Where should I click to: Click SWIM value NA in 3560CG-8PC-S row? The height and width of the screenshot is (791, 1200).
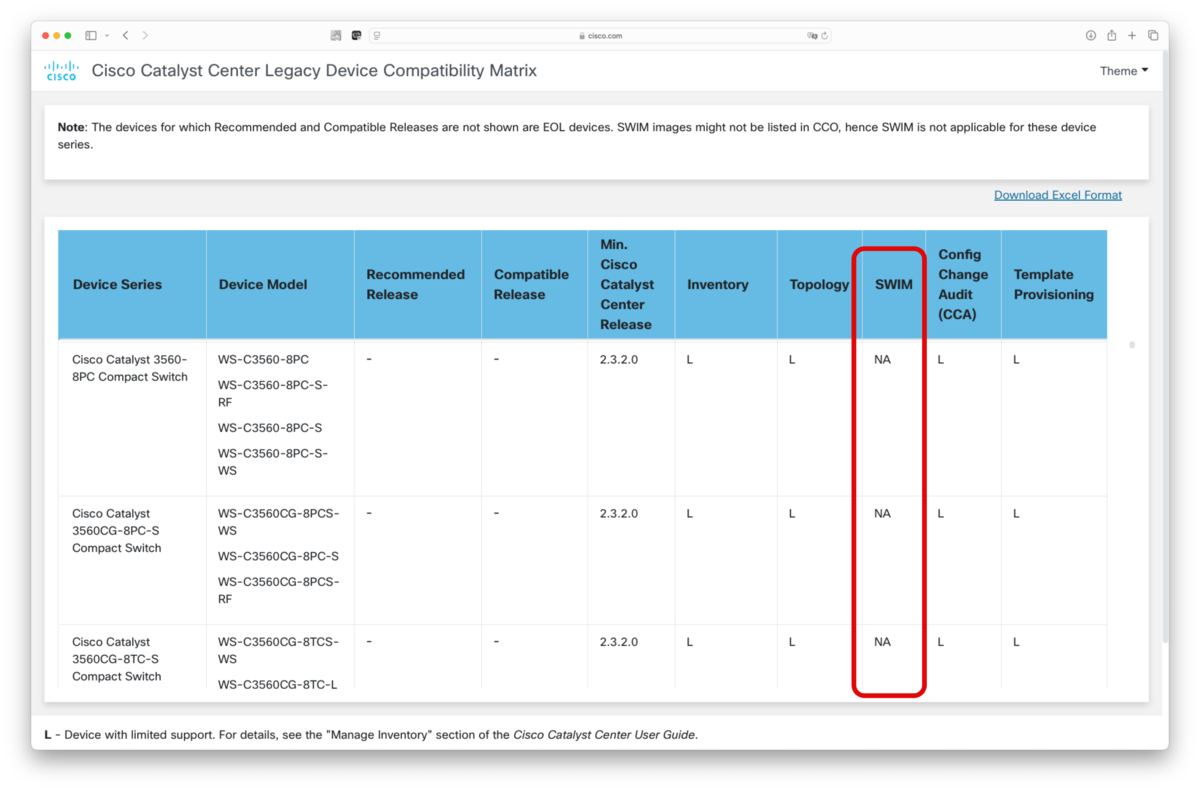[882, 513]
